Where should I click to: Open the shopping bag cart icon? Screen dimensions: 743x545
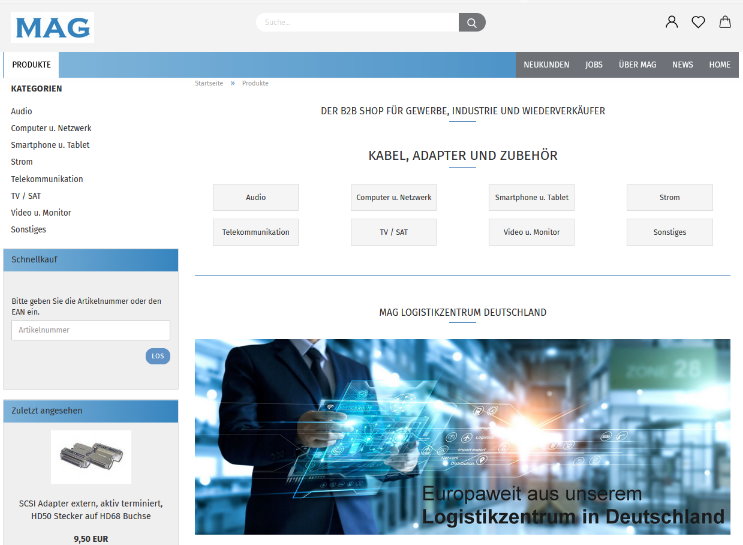725,22
